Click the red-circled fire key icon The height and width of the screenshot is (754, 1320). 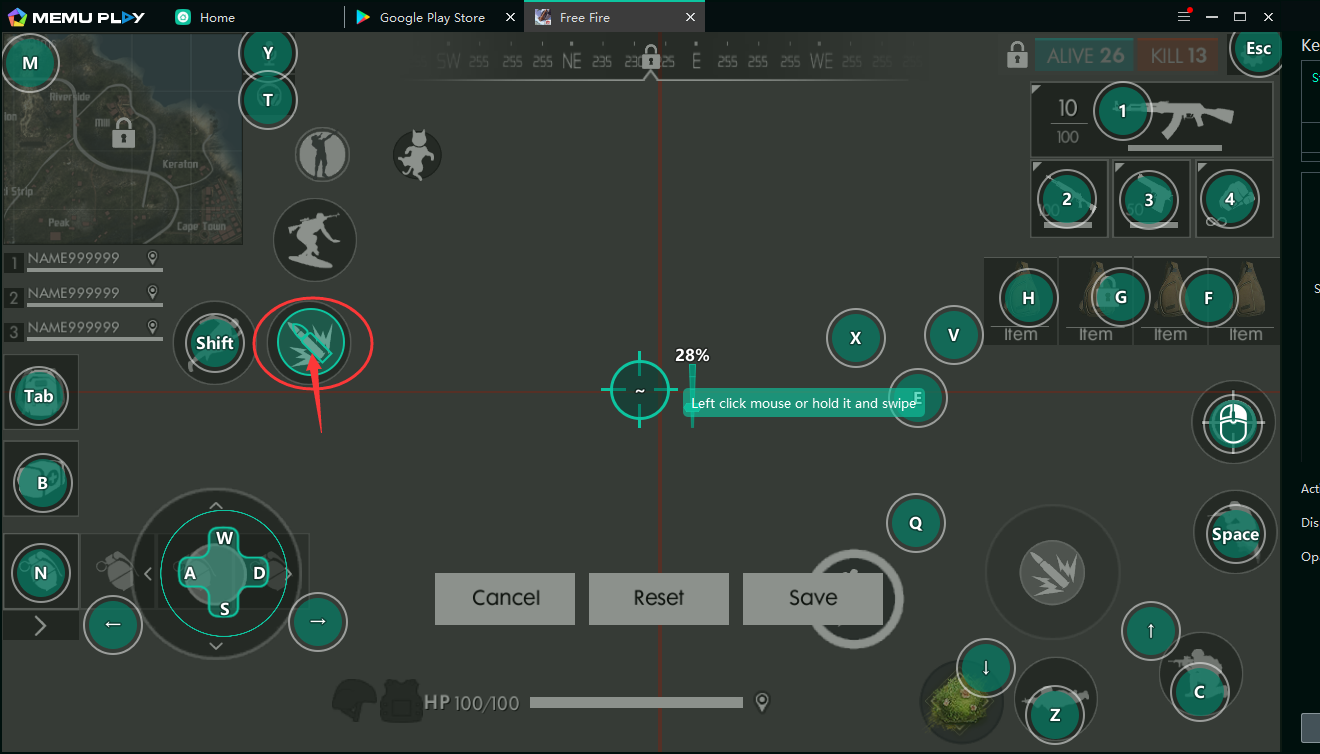(x=311, y=343)
